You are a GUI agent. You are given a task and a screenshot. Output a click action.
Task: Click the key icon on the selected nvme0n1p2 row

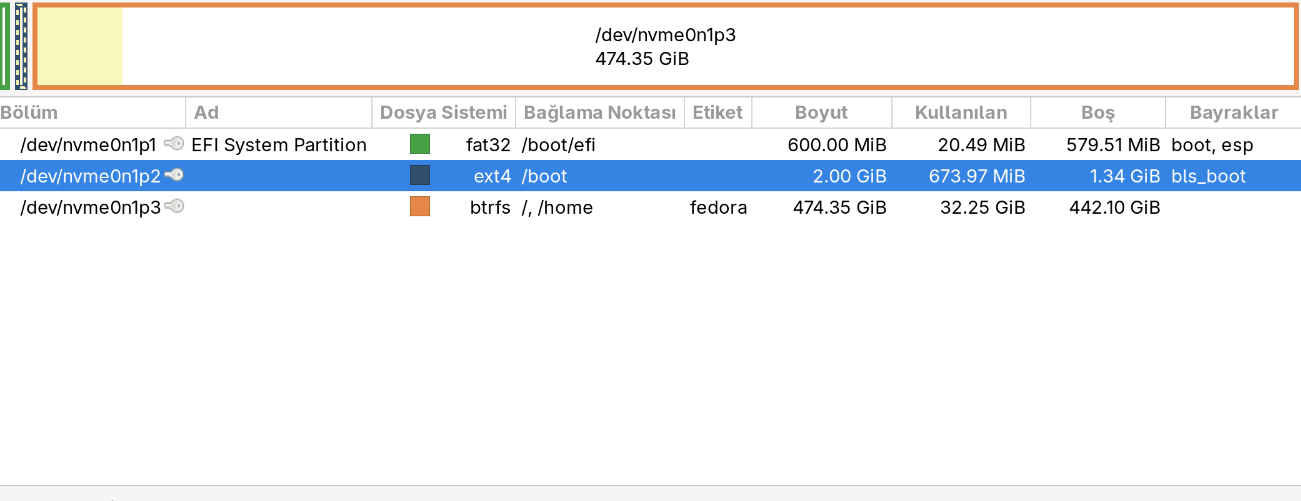coord(174,176)
